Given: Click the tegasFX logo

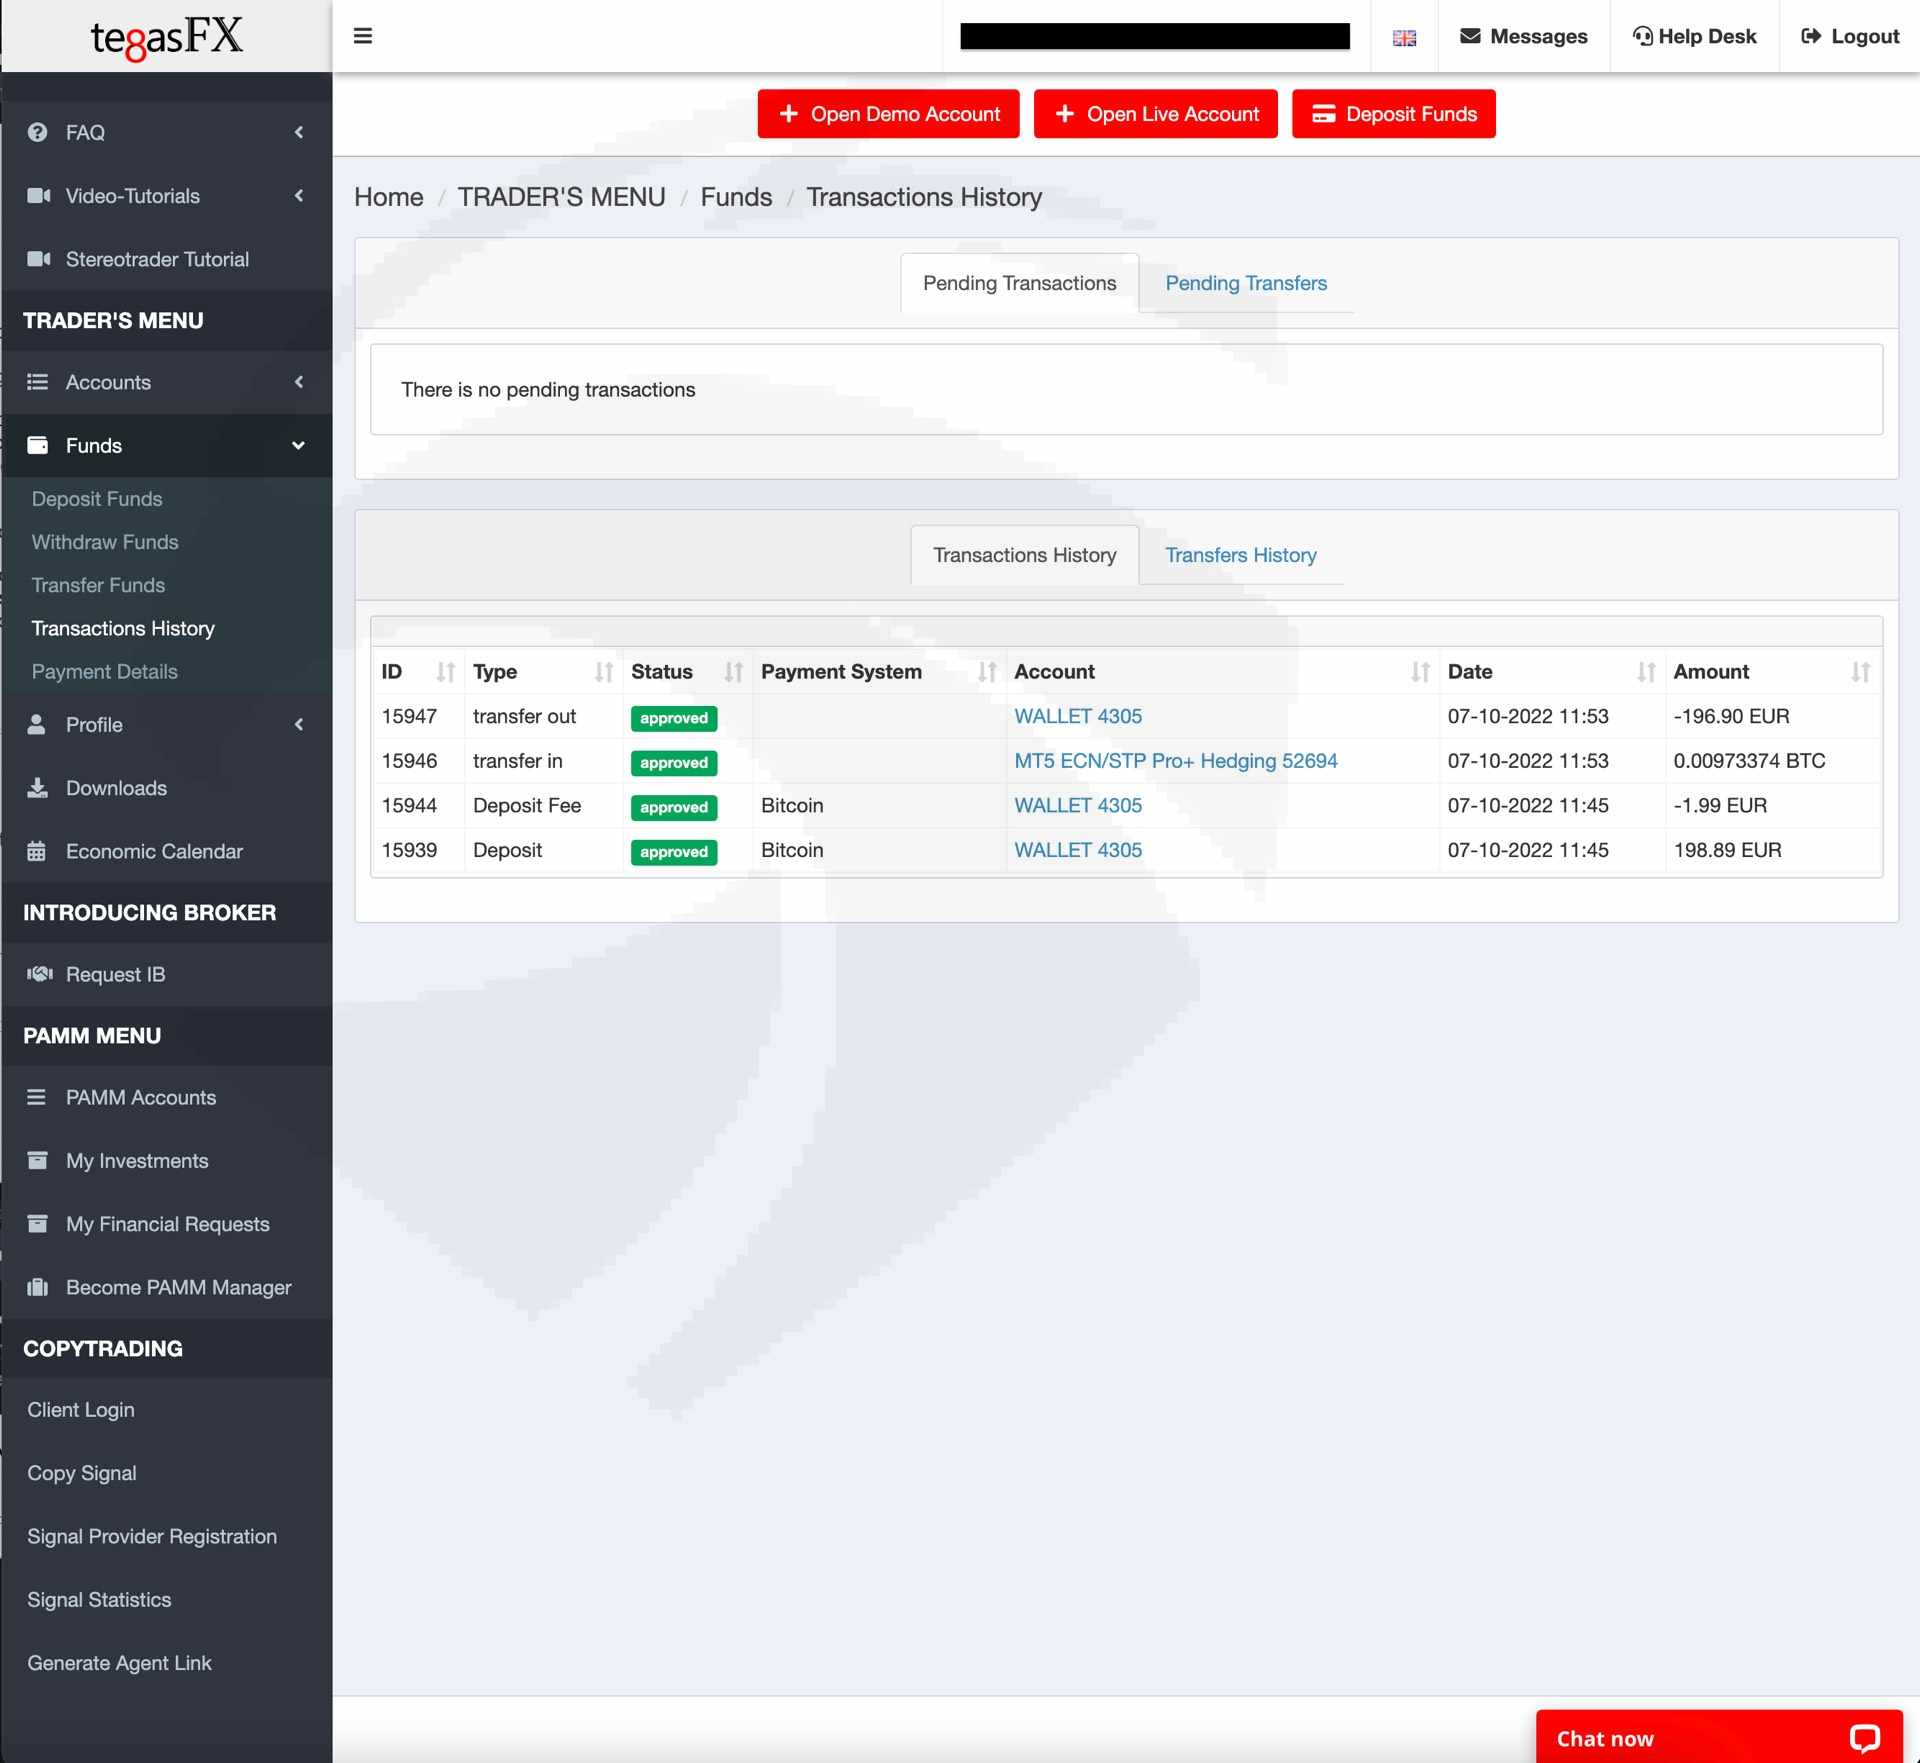Looking at the screenshot, I should pyautogui.click(x=167, y=37).
